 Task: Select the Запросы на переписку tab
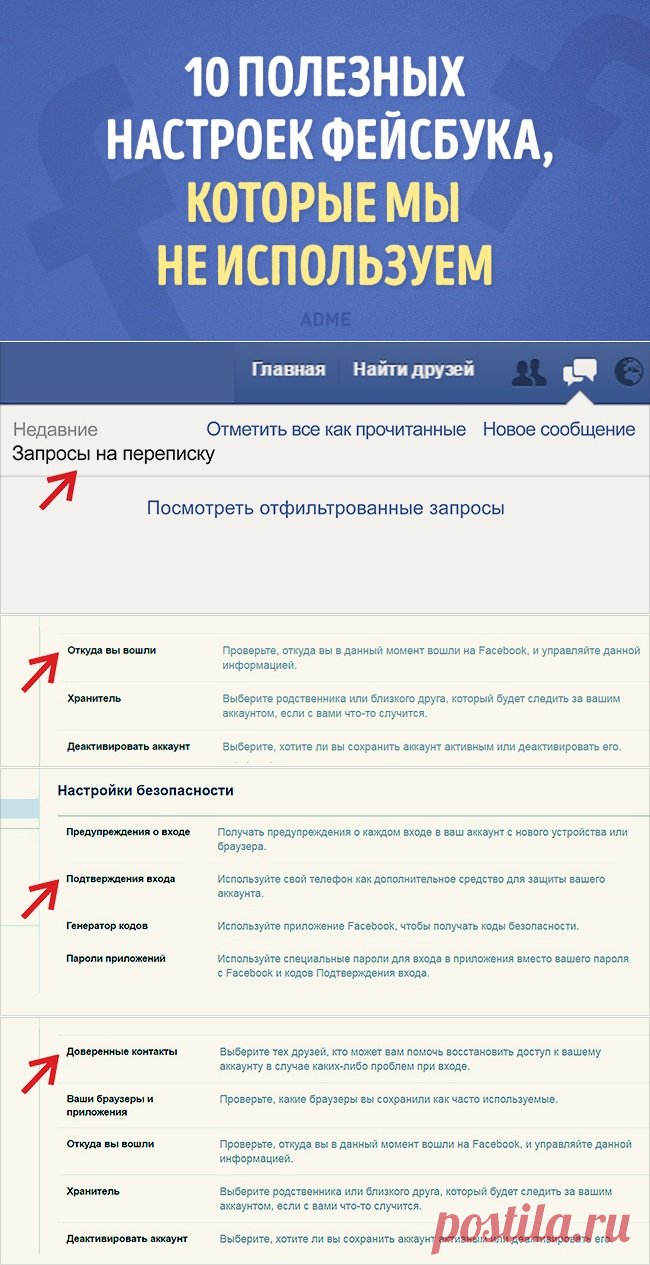click(113, 453)
